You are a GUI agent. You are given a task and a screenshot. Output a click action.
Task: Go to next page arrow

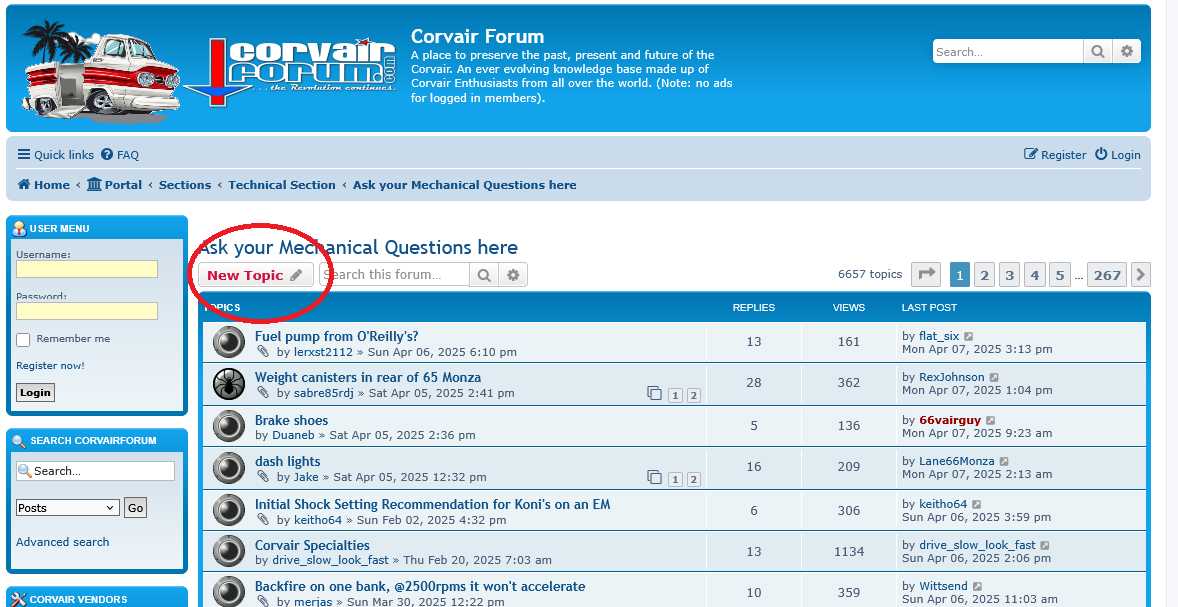pos(1140,275)
